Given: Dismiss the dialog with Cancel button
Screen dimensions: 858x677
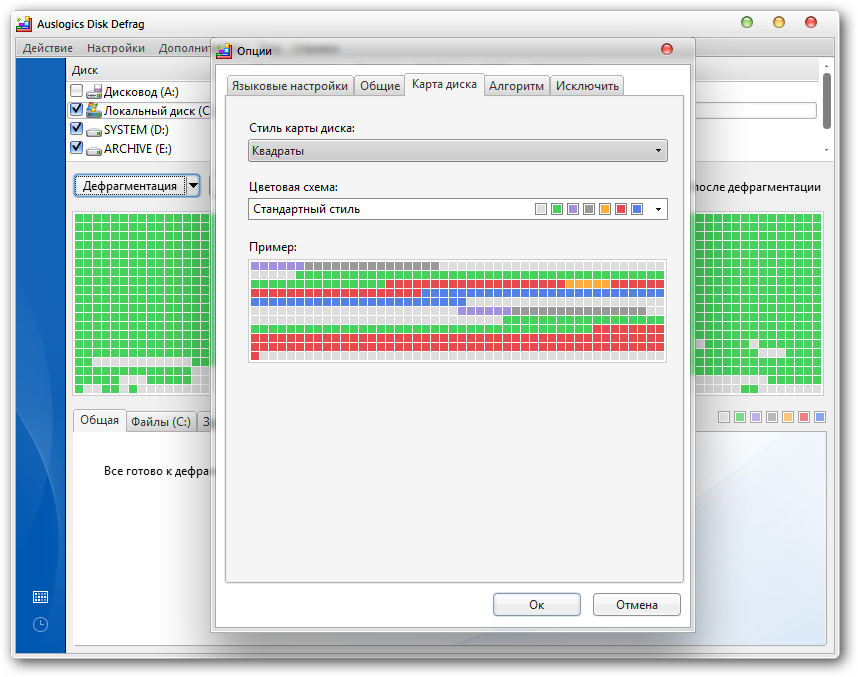Looking at the screenshot, I should (x=637, y=605).
